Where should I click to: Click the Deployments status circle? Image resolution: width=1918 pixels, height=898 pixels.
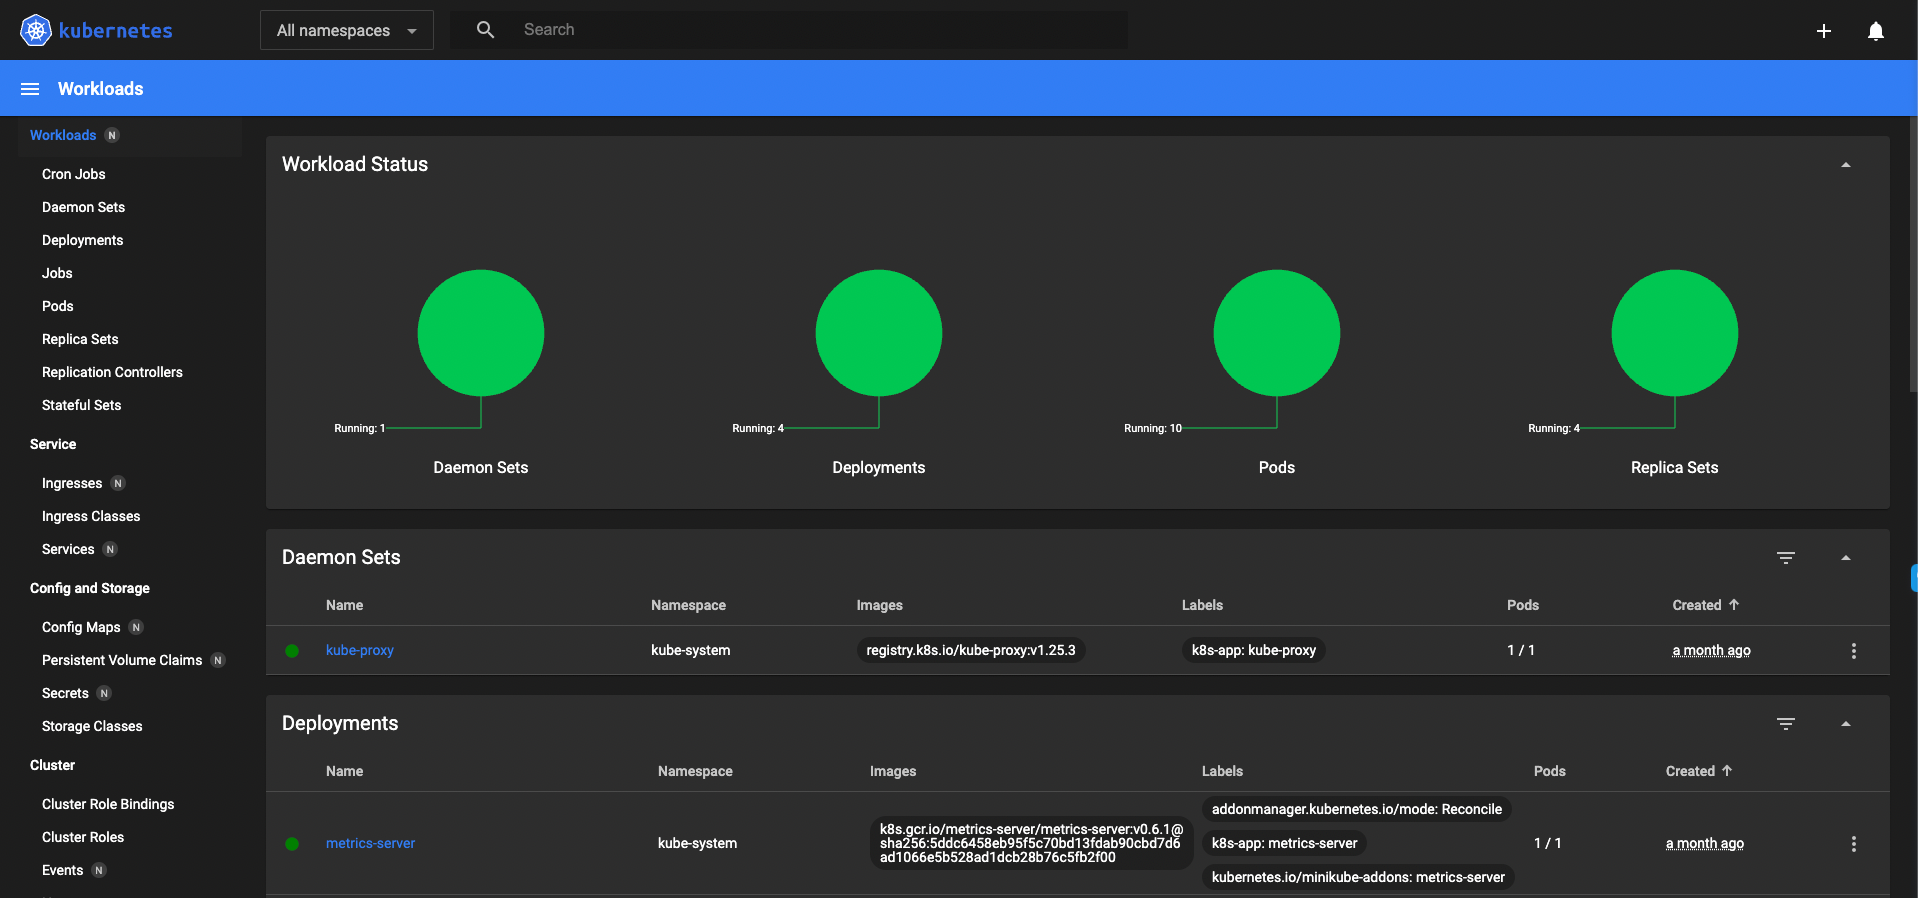tap(879, 333)
